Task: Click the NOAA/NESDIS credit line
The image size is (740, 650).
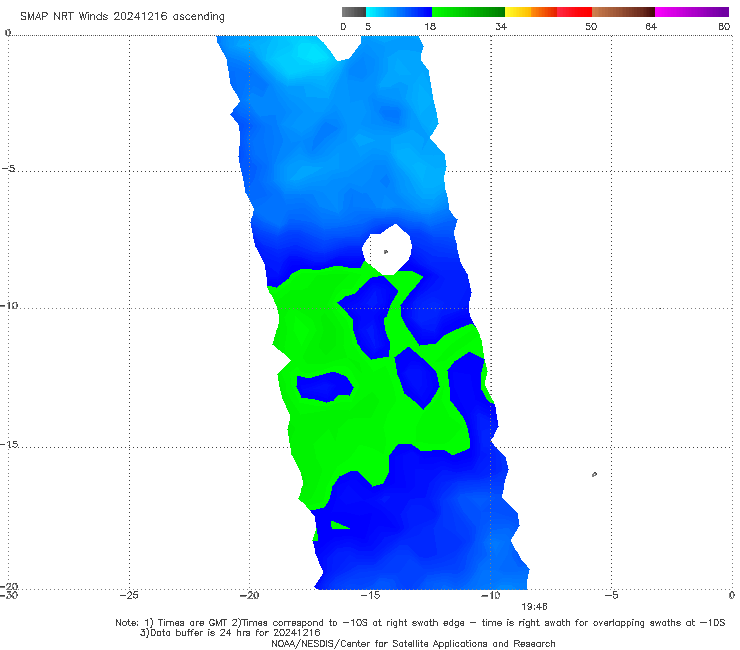Action: (413, 643)
